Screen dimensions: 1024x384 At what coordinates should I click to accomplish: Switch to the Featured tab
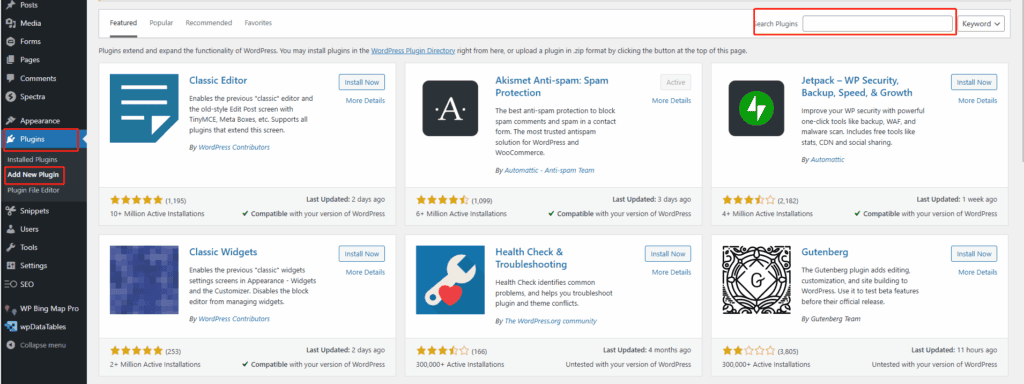coord(123,23)
